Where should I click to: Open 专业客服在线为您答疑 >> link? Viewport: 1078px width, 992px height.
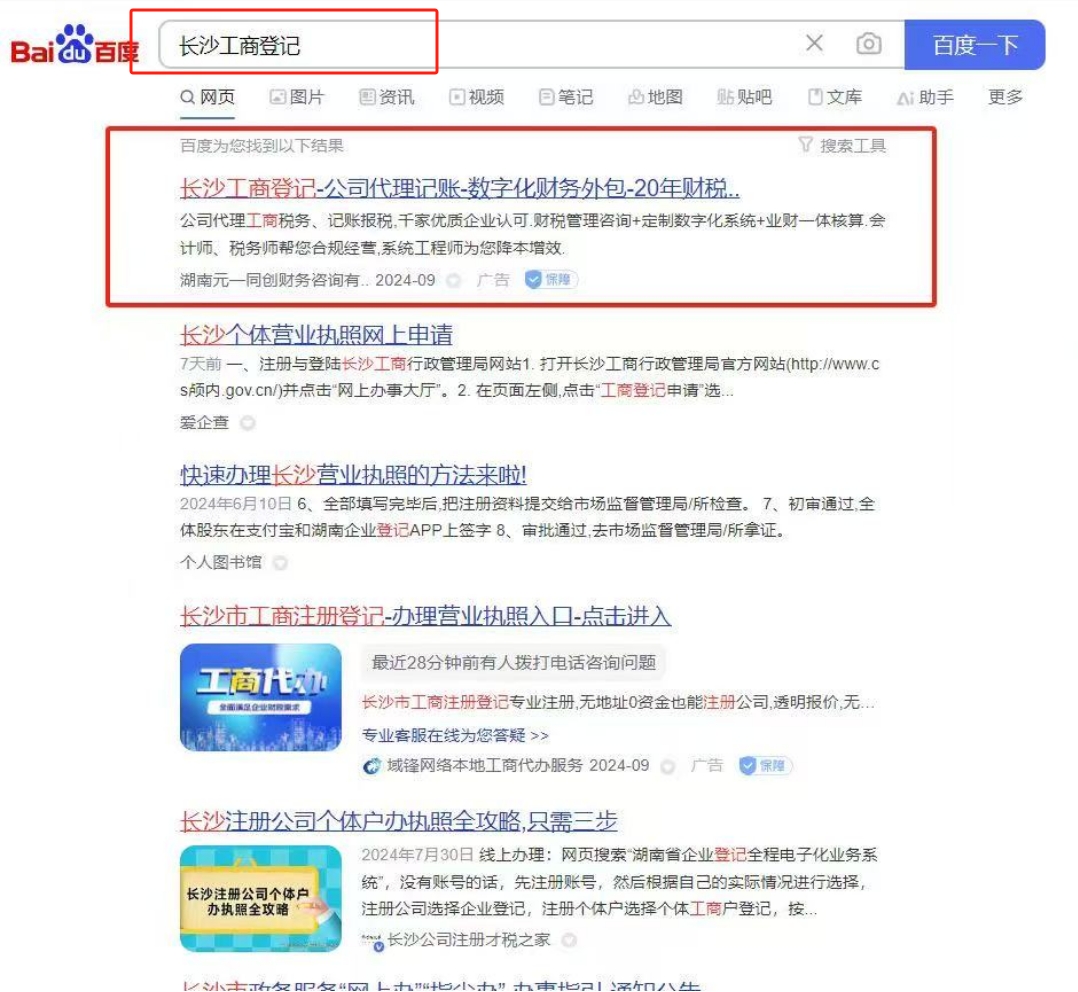click(455, 735)
